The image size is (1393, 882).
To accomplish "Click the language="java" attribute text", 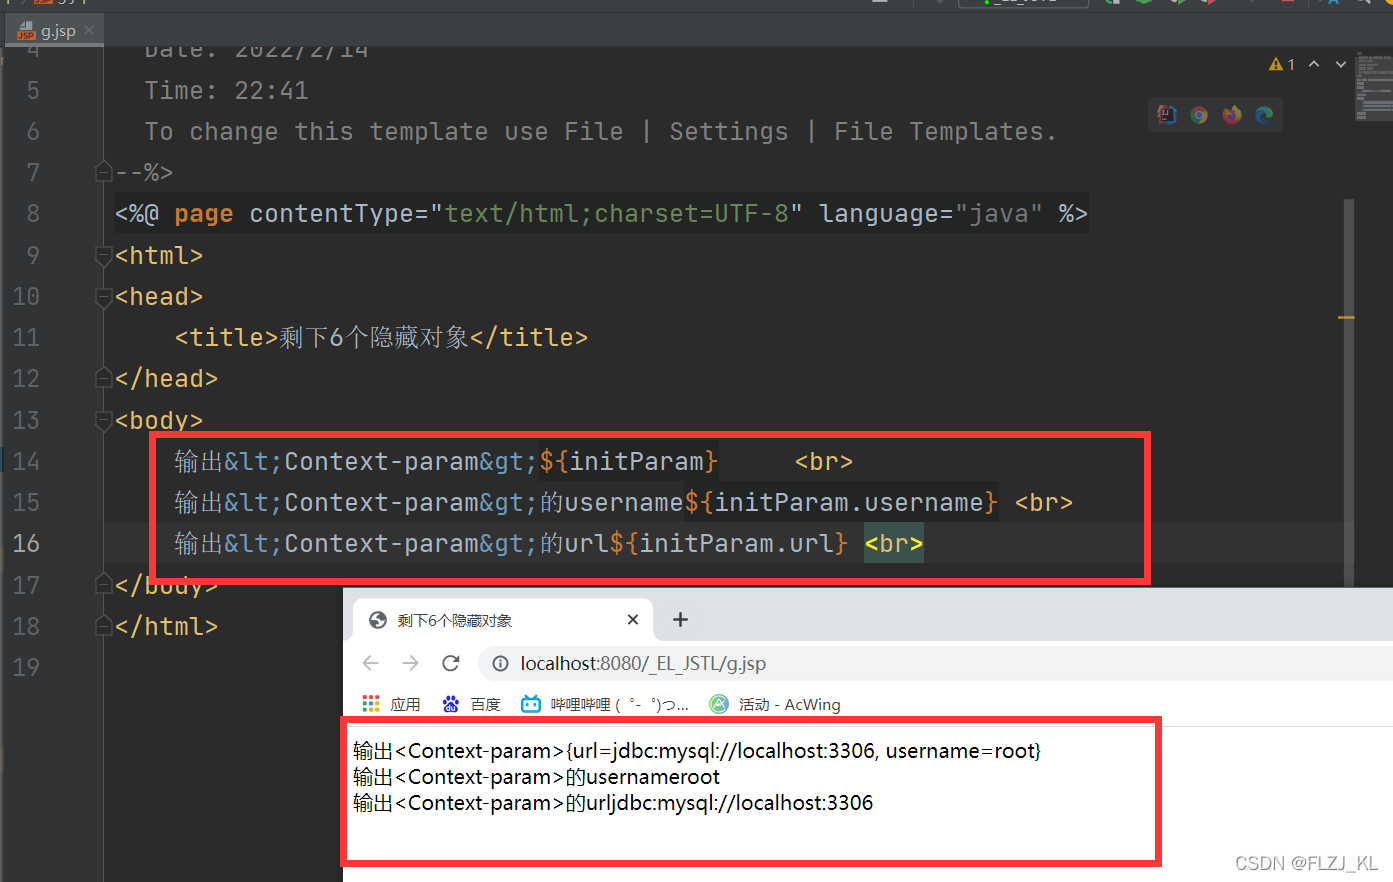I will point(931,214).
